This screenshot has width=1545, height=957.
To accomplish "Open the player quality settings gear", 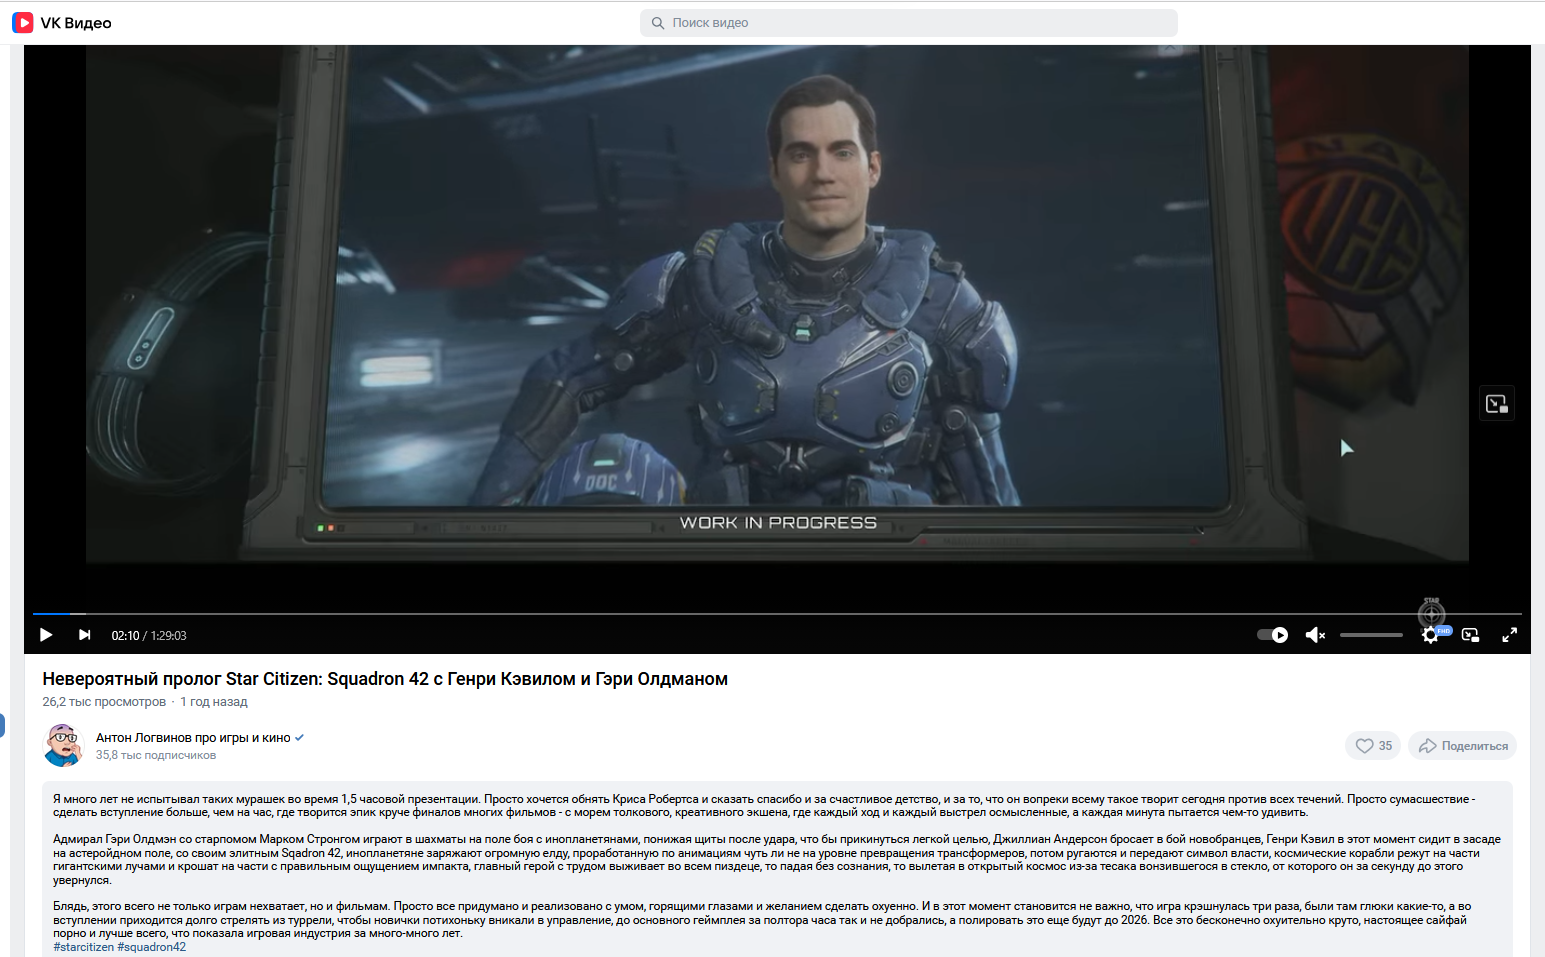I will pos(1430,635).
